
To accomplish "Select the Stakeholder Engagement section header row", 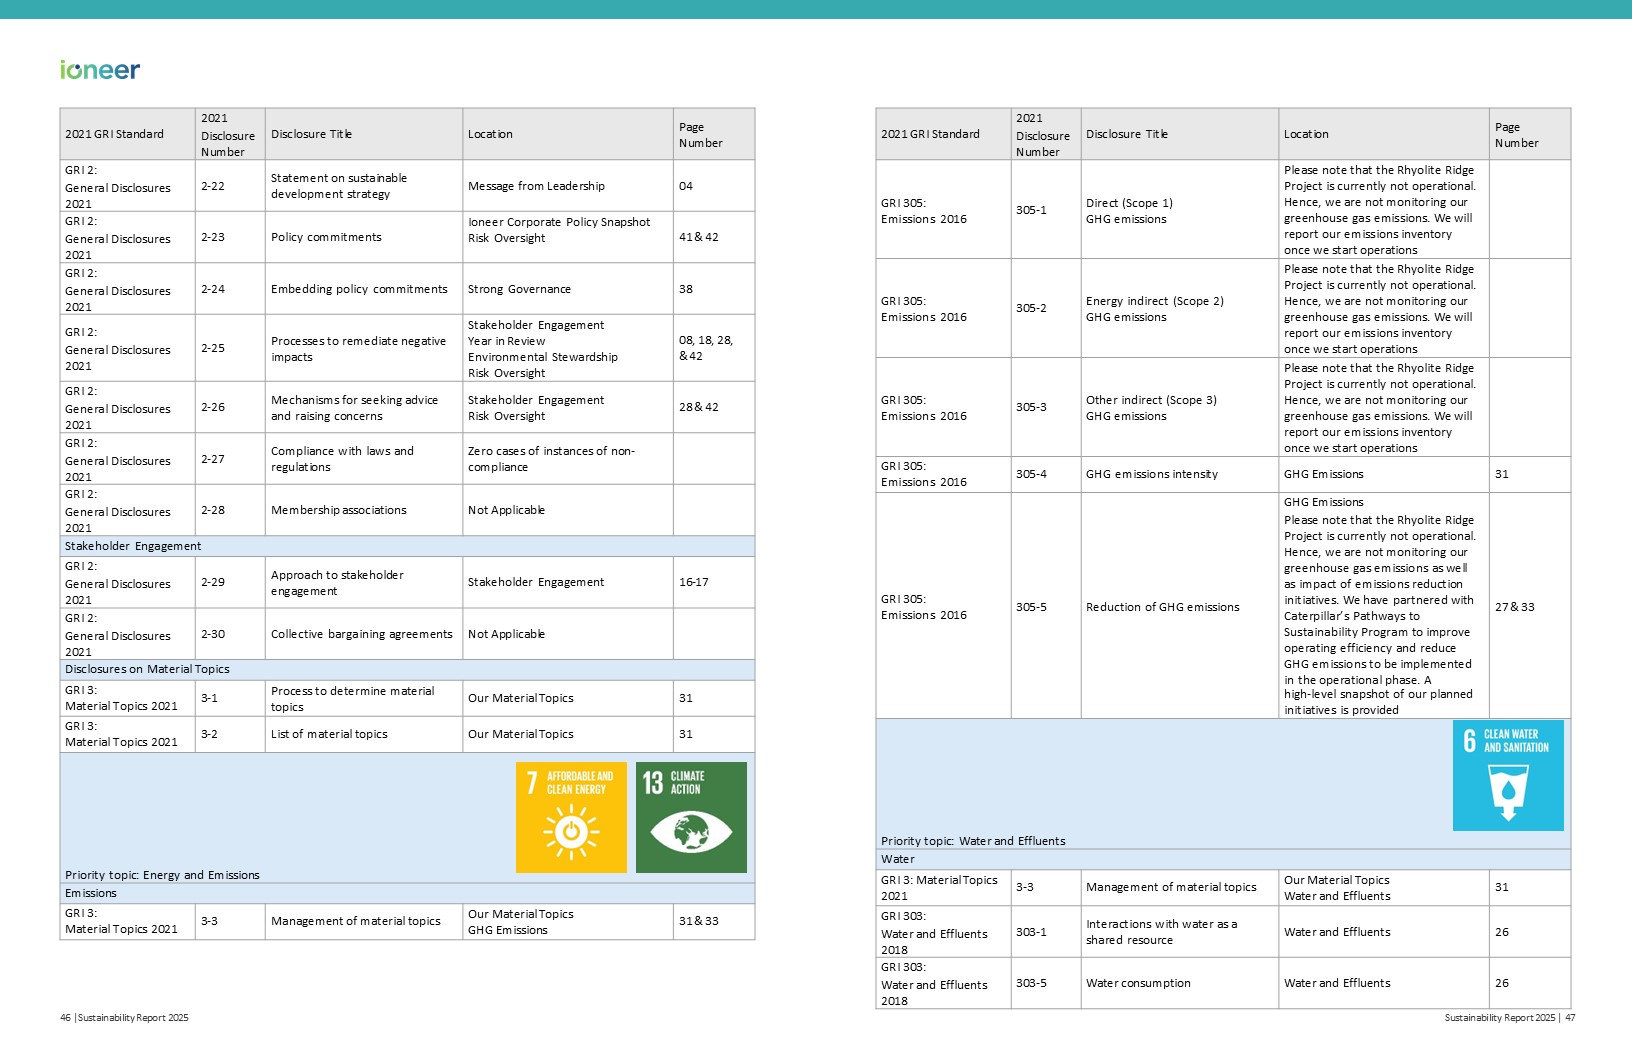I will [133, 546].
